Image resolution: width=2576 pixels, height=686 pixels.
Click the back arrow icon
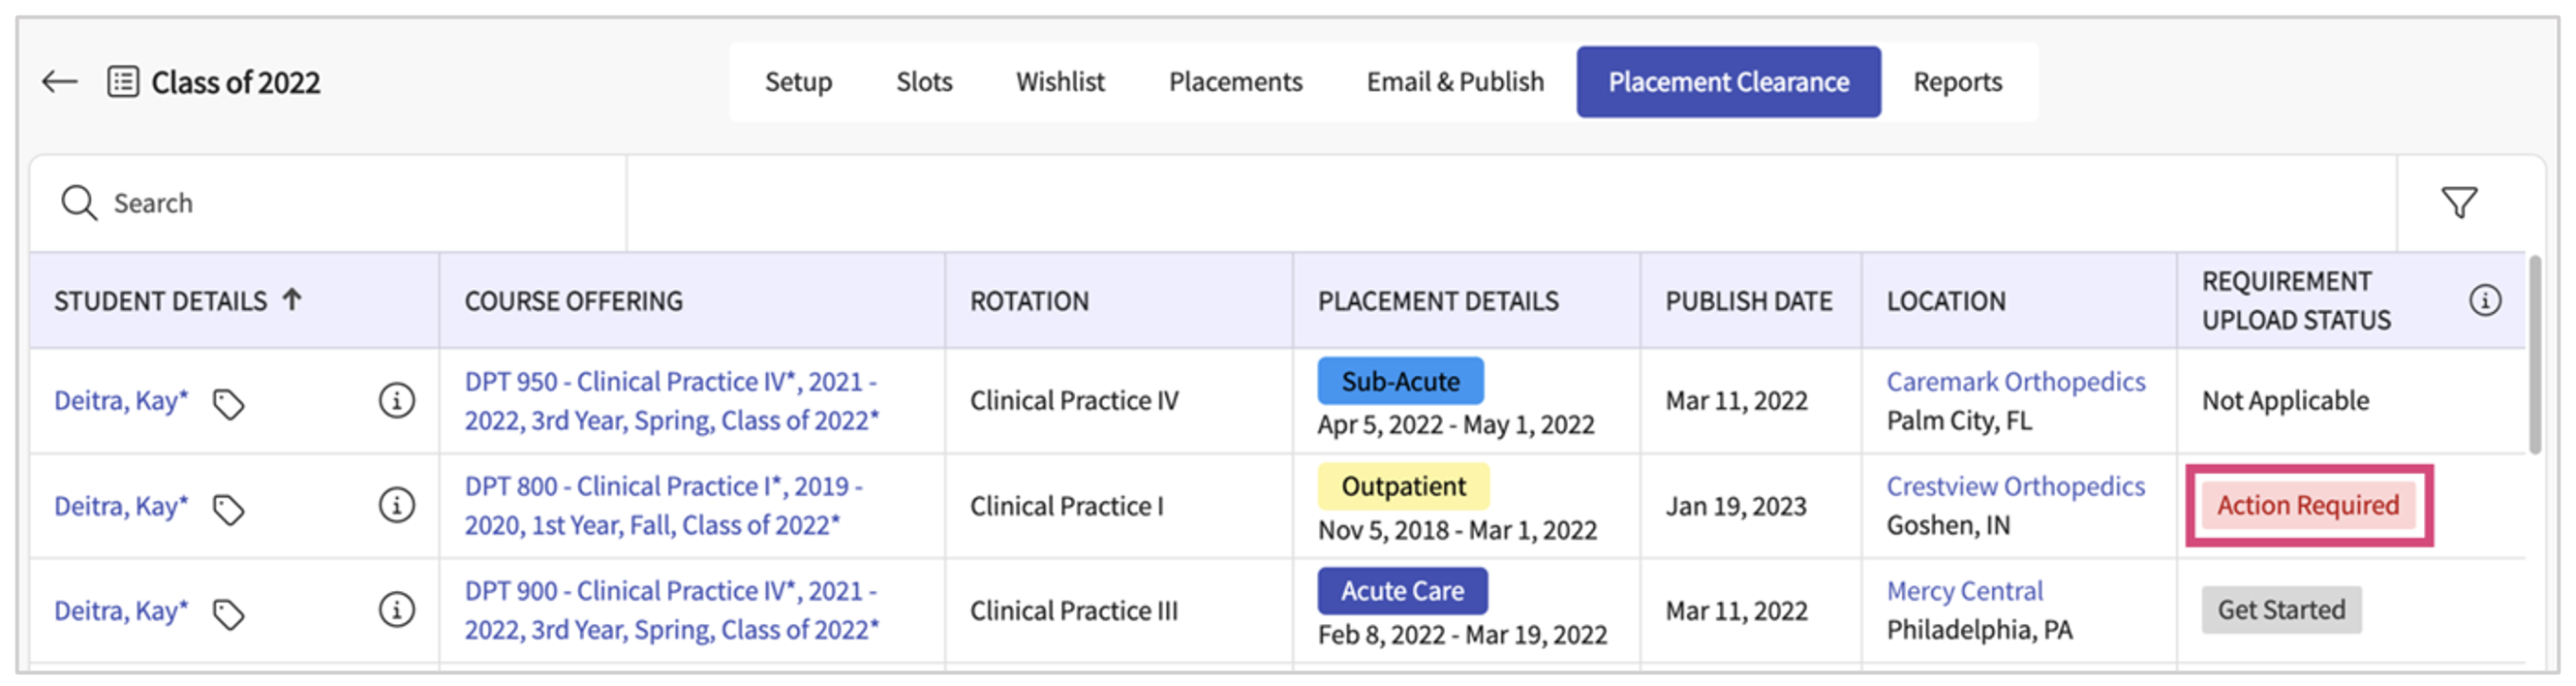[x=60, y=82]
